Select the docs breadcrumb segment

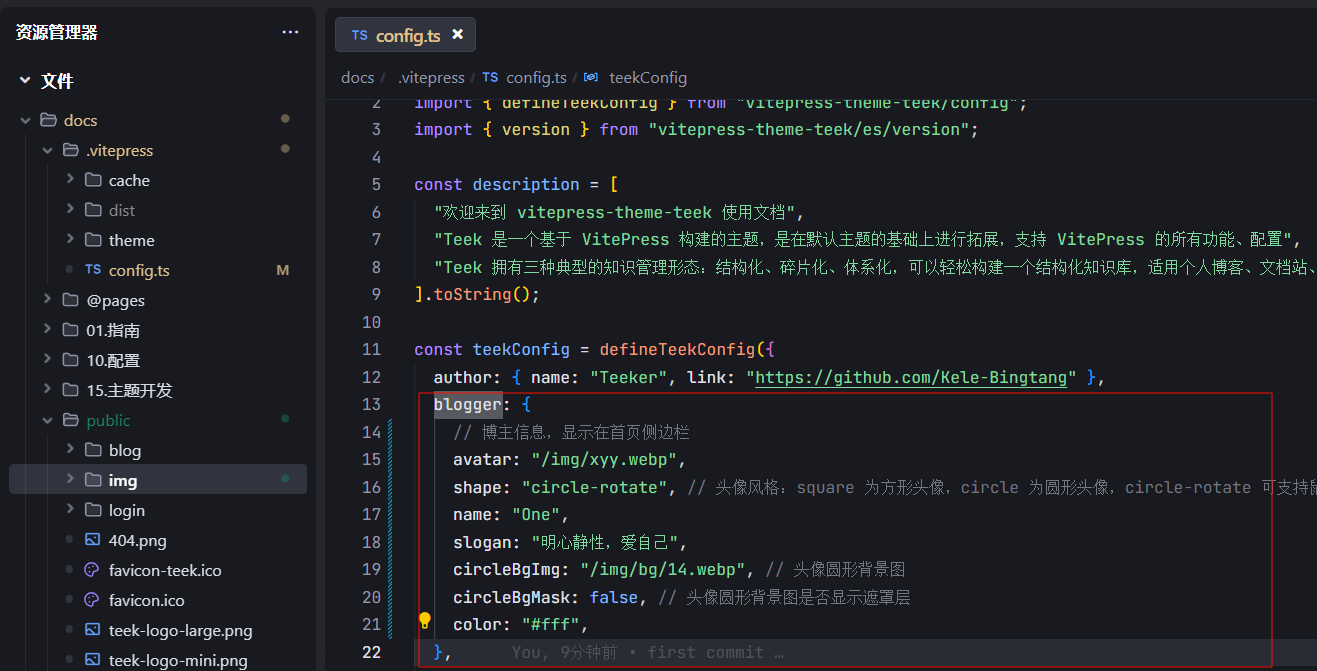point(357,77)
